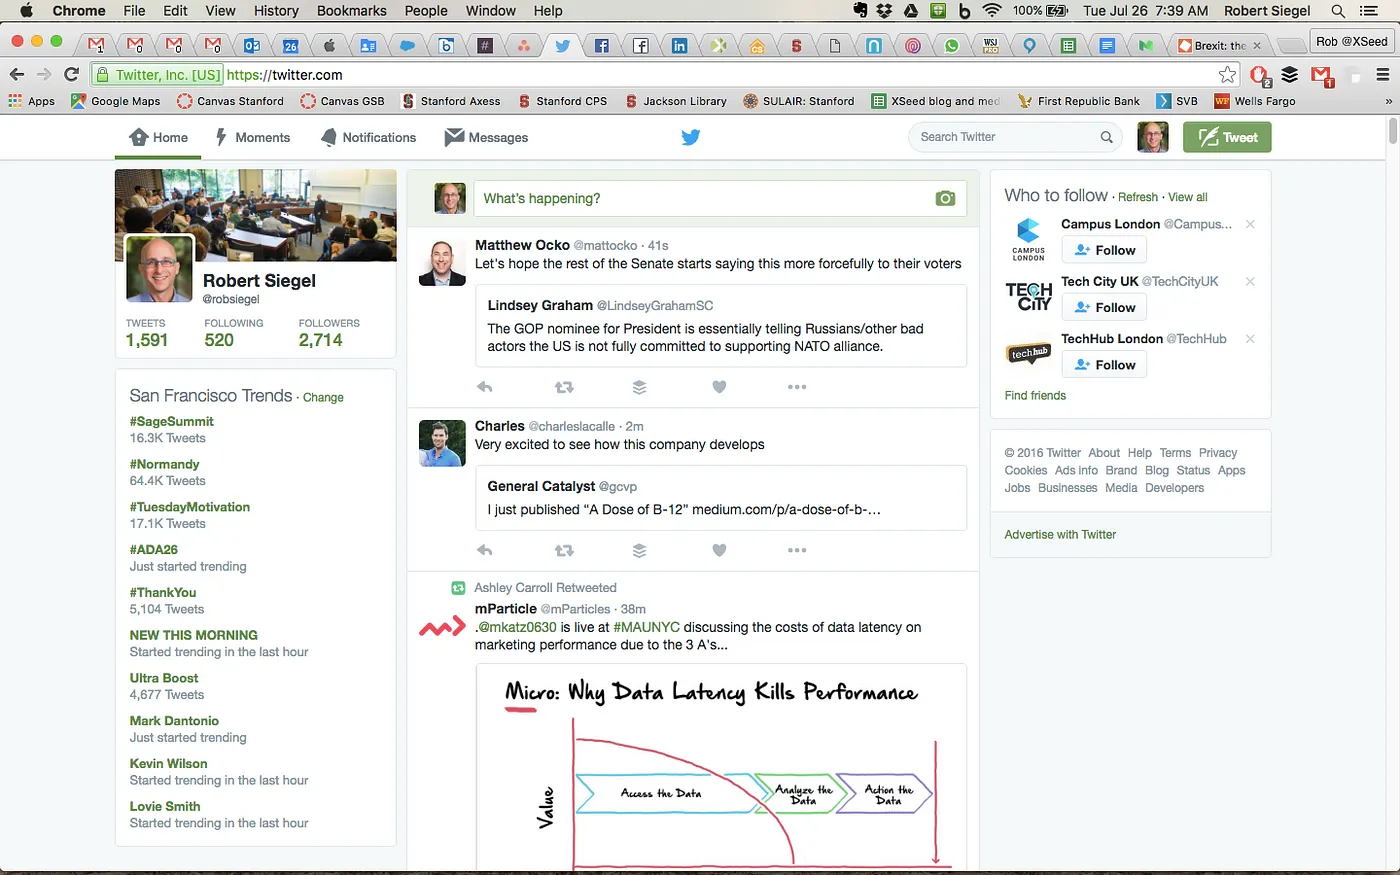
Task: Bookmark the page with the star icon
Action: pos(1227,75)
